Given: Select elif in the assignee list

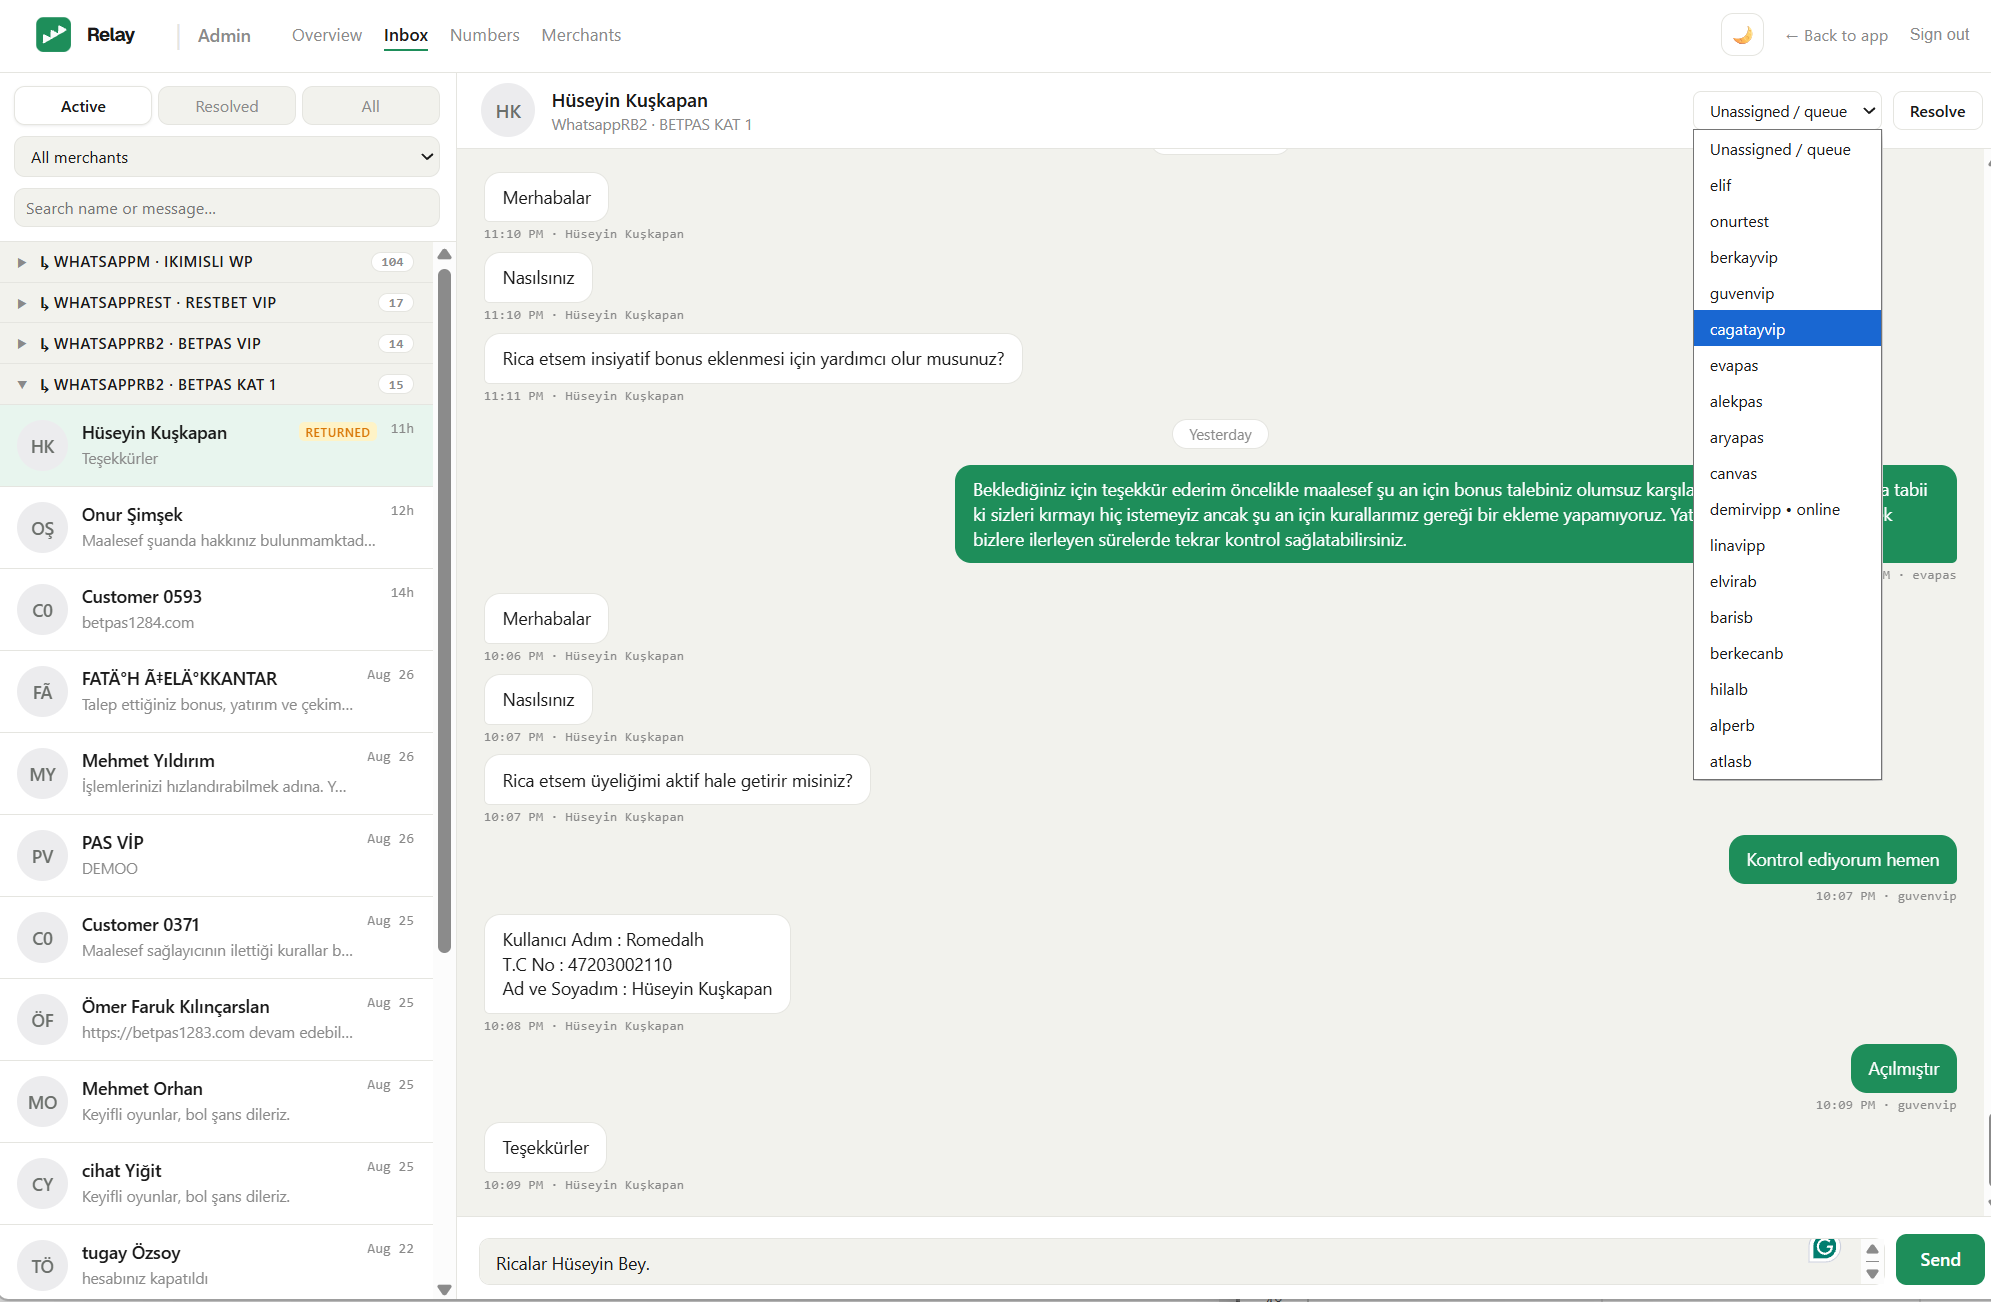Looking at the screenshot, I should coord(1787,185).
